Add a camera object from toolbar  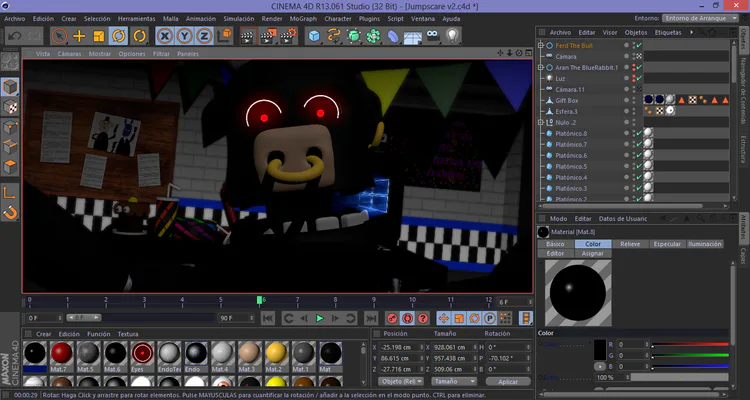tap(432, 36)
